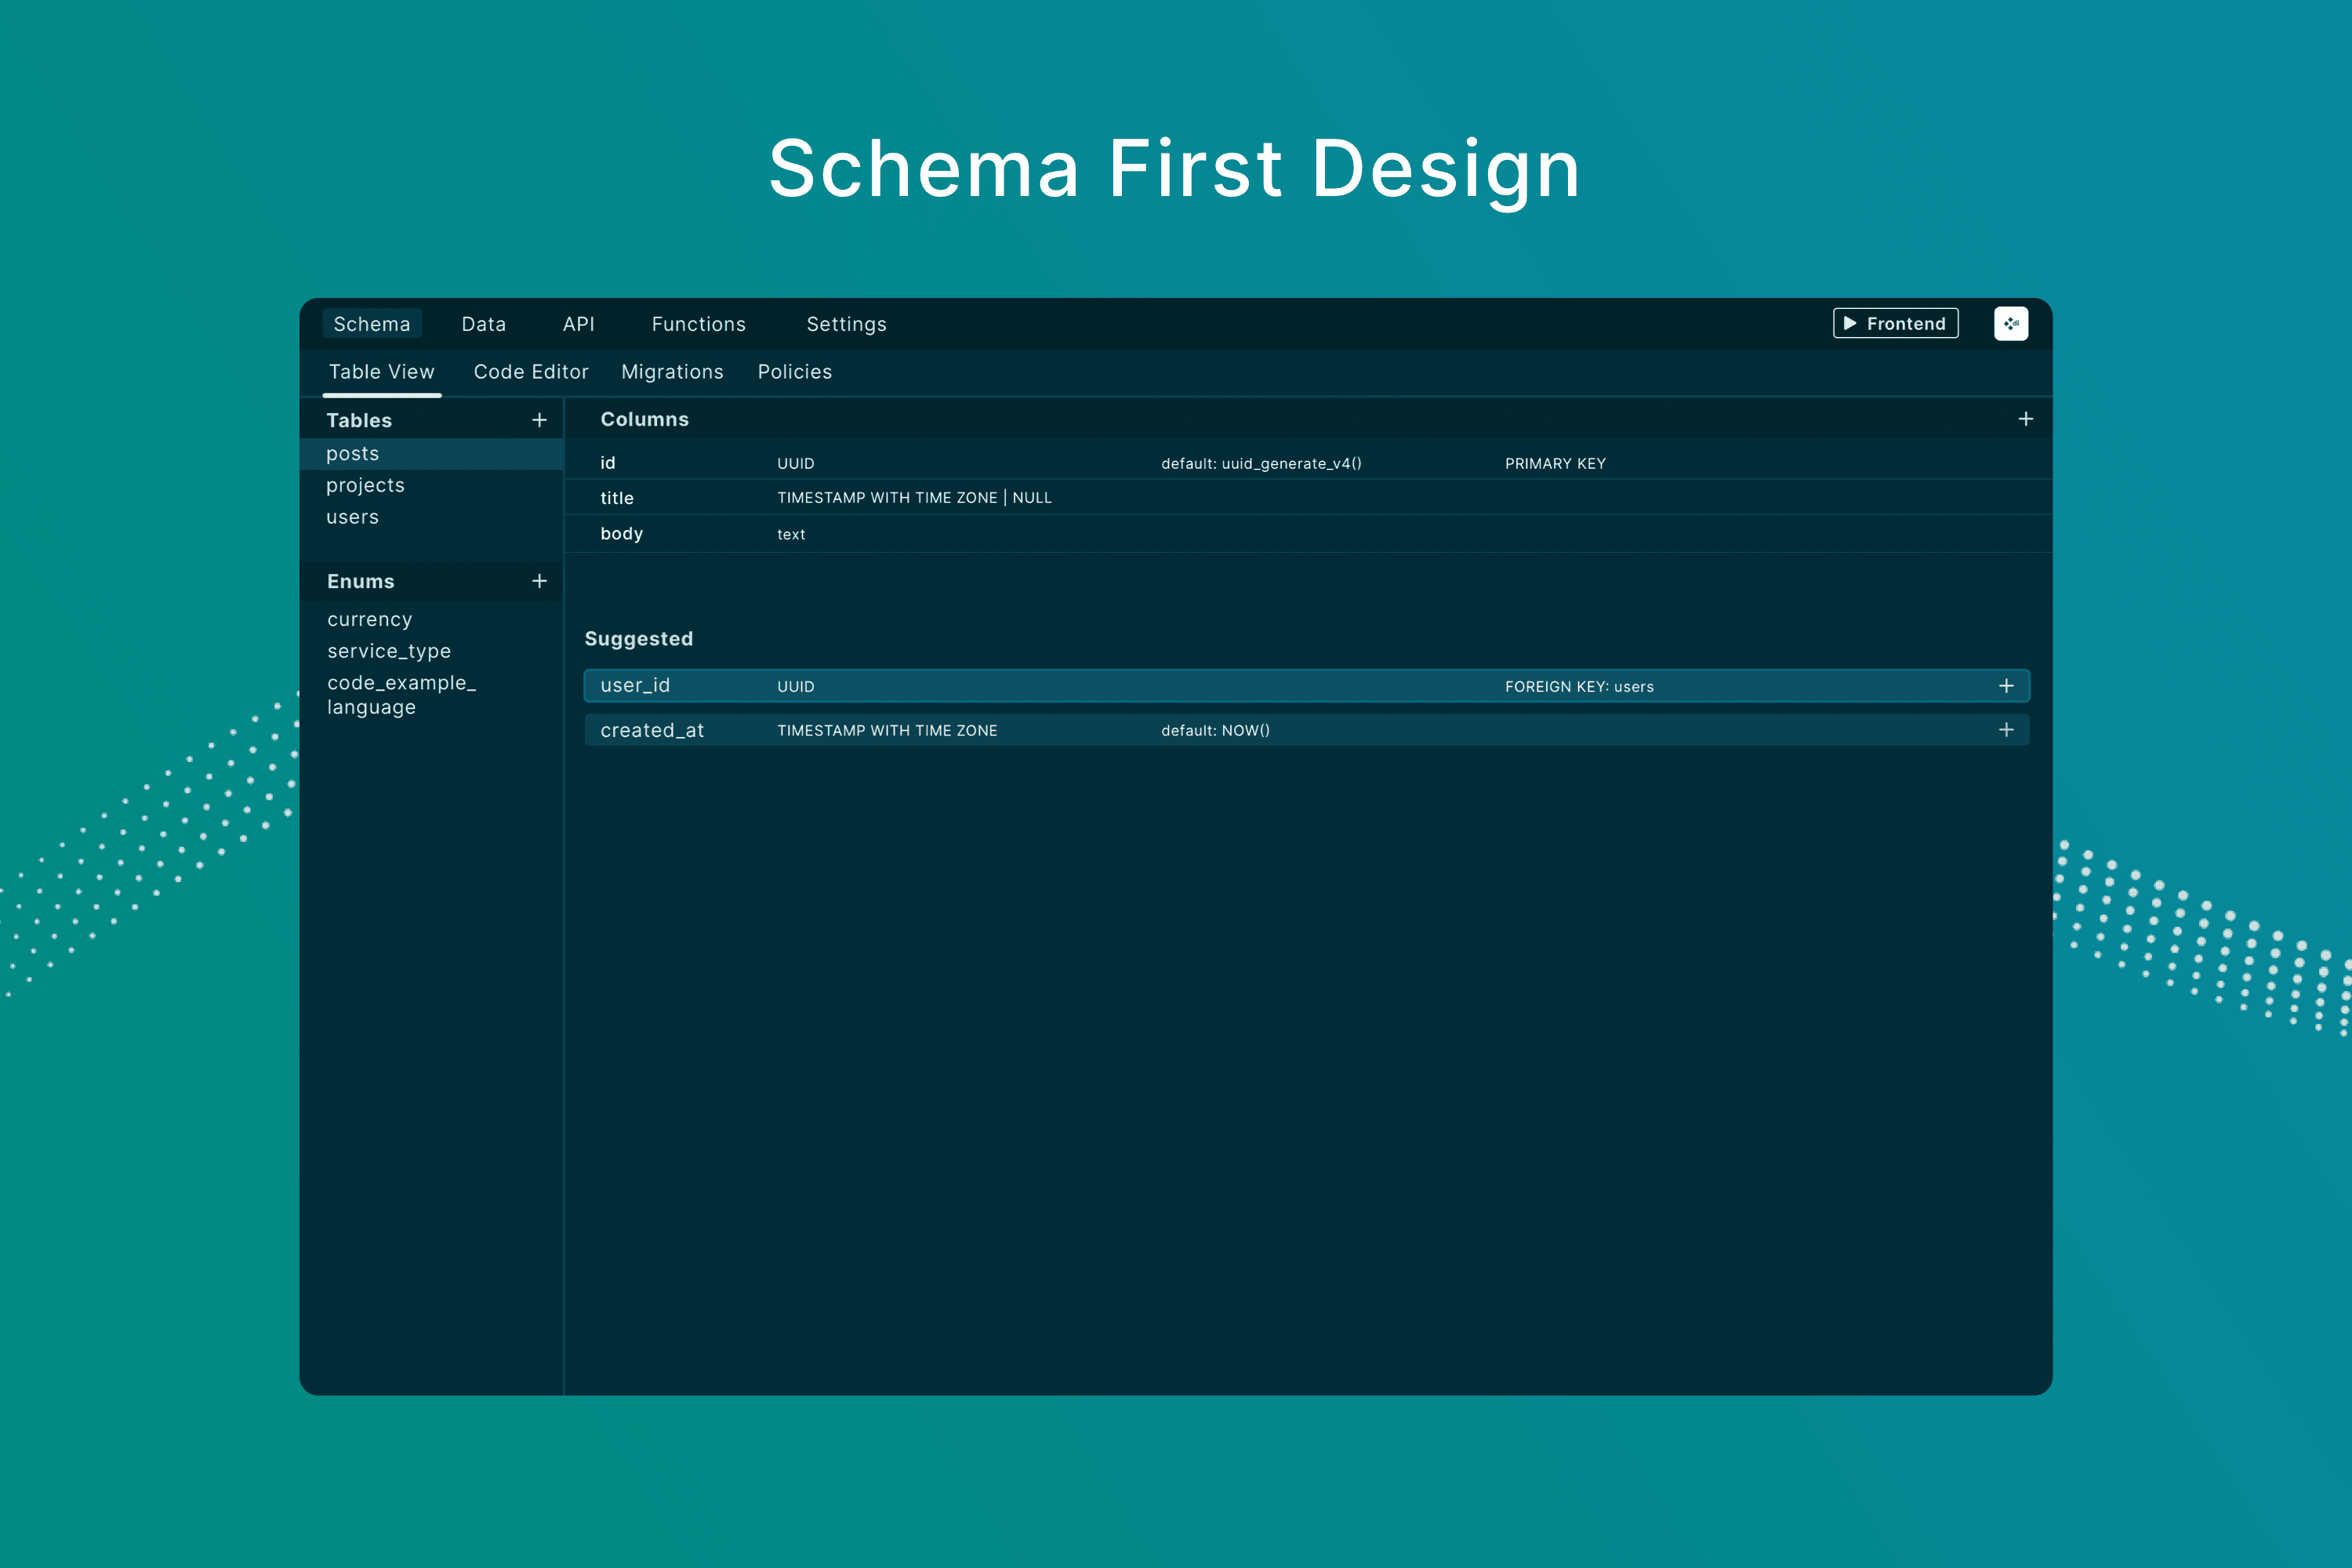Image resolution: width=2352 pixels, height=1568 pixels.
Task: Open the Data tab
Action: (x=483, y=324)
